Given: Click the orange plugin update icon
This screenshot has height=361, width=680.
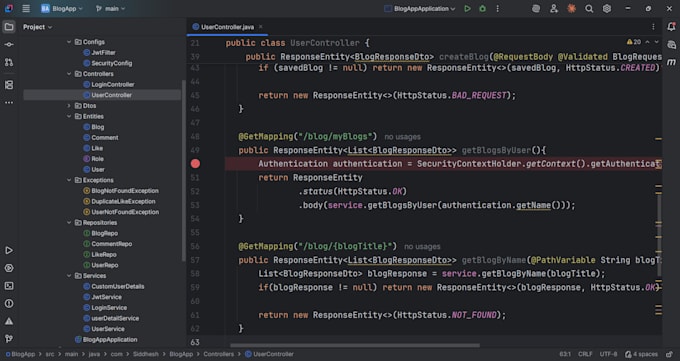Looking at the screenshot, I should pos(572,9).
